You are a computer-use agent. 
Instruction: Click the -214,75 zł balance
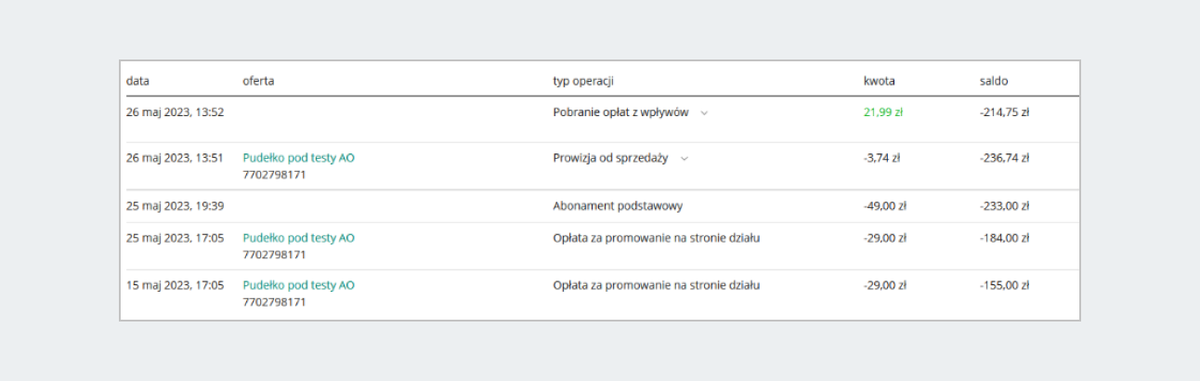click(x=1005, y=113)
